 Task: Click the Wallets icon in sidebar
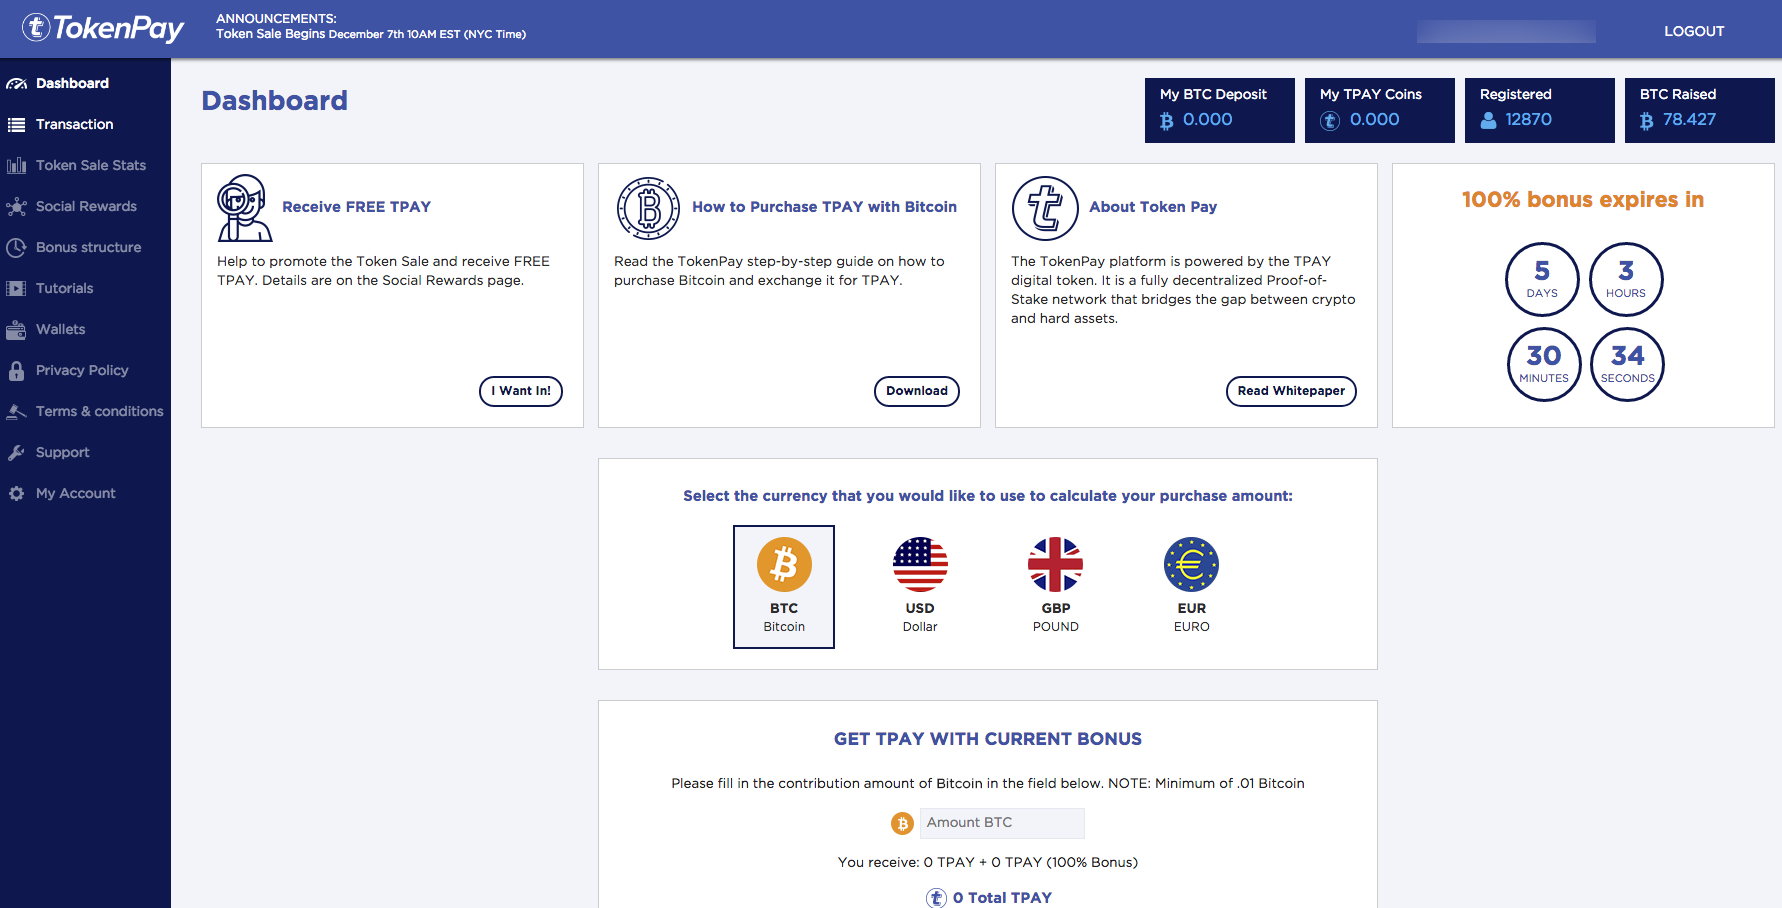pos(16,330)
